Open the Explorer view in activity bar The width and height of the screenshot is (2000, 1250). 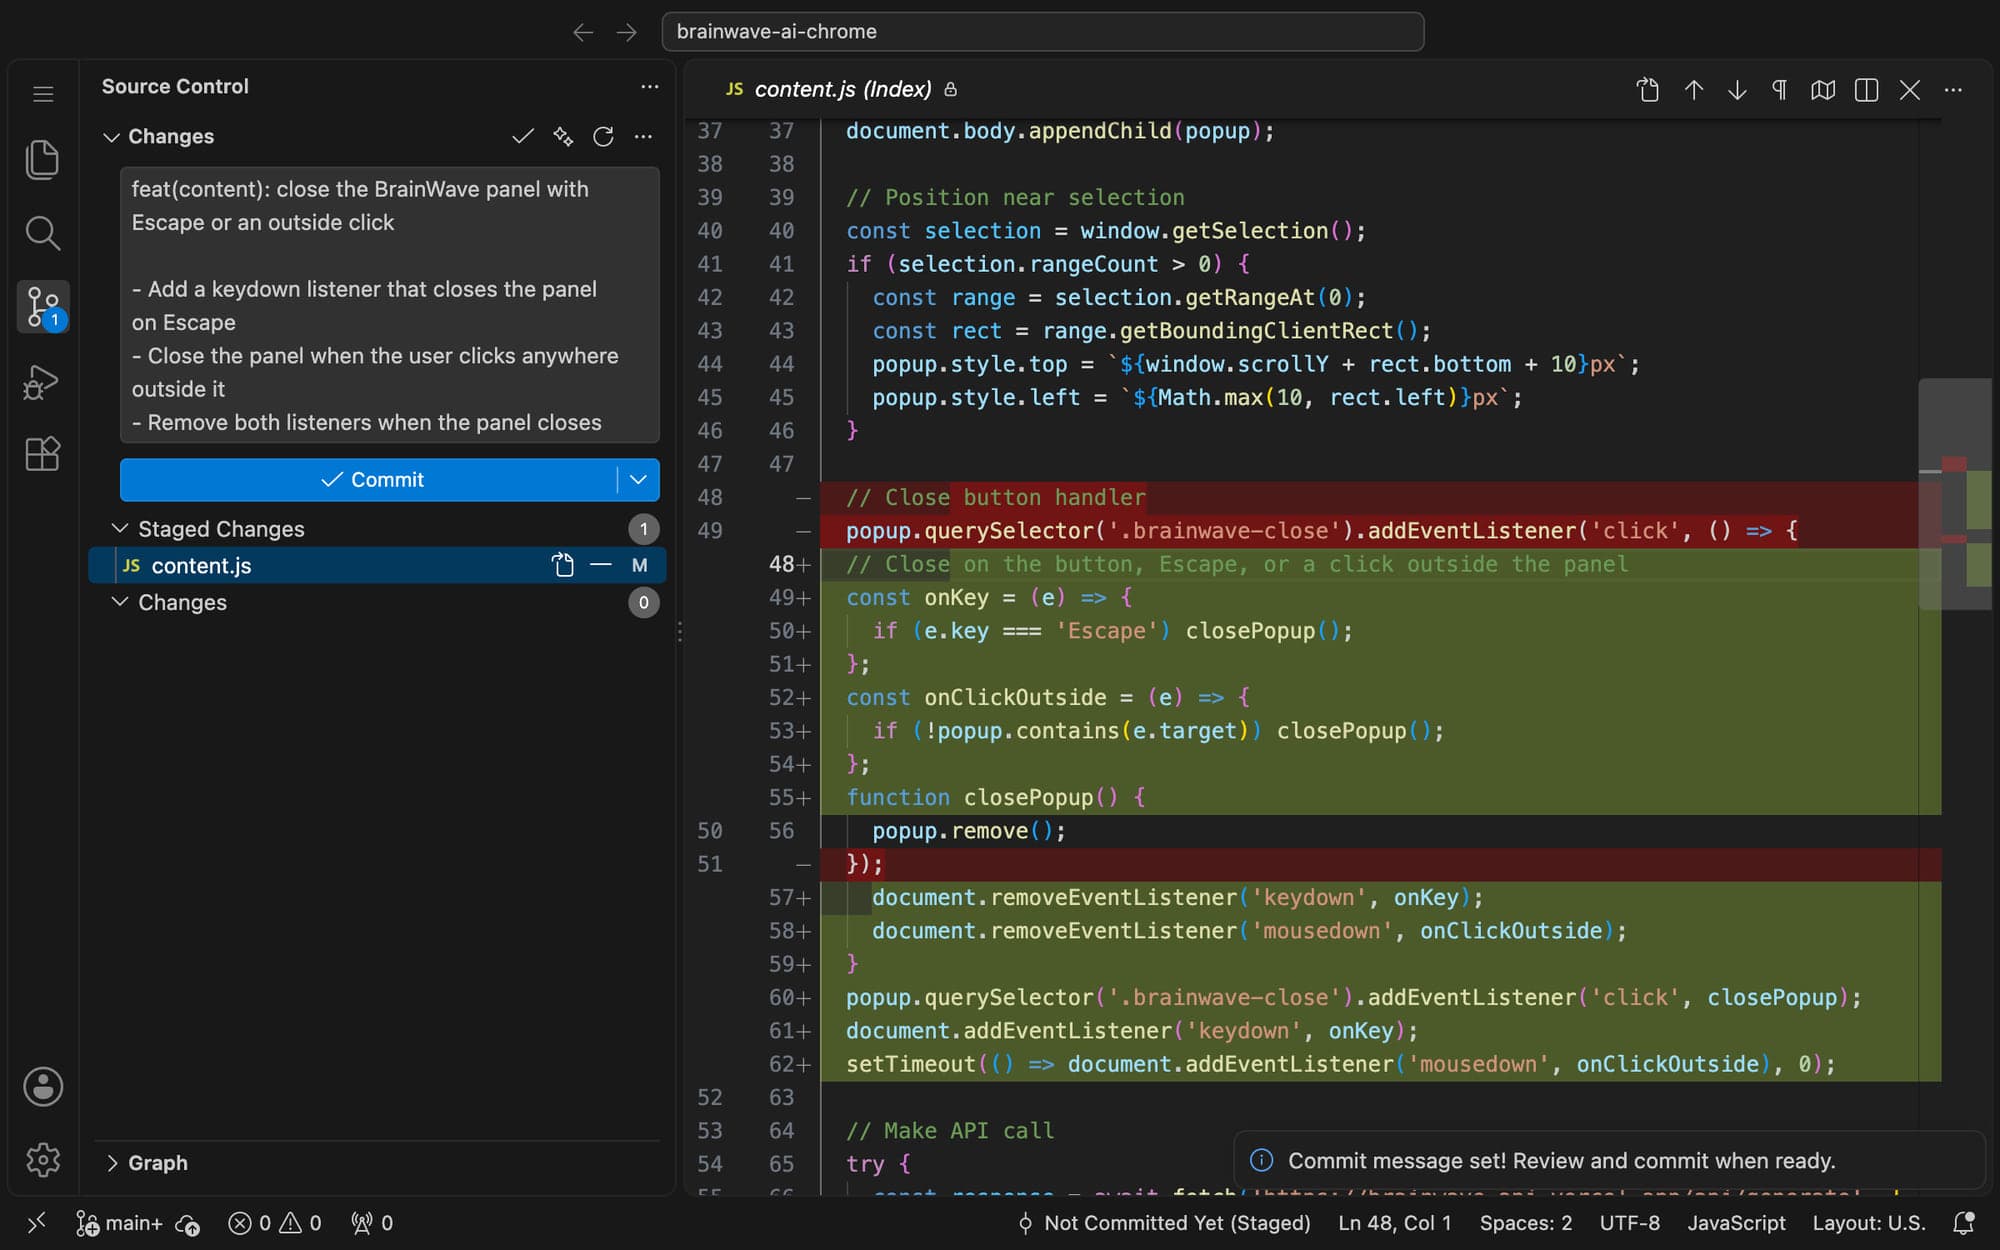[42, 160]
